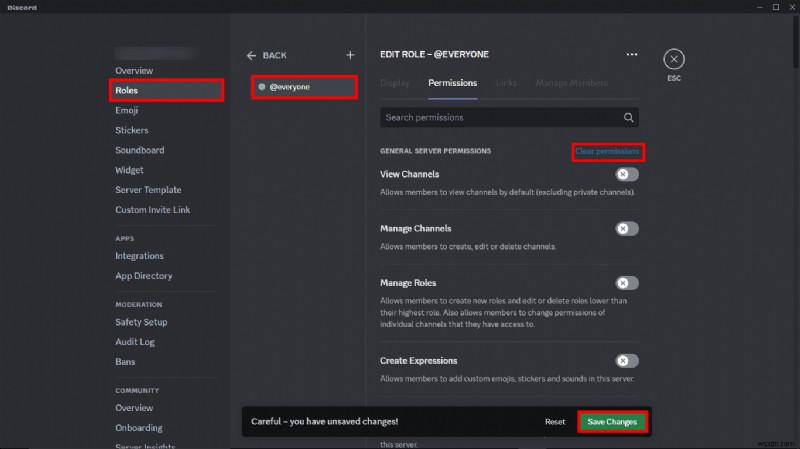
Task: Click the "Create Expressions" permission title
Action: [418, 361]
